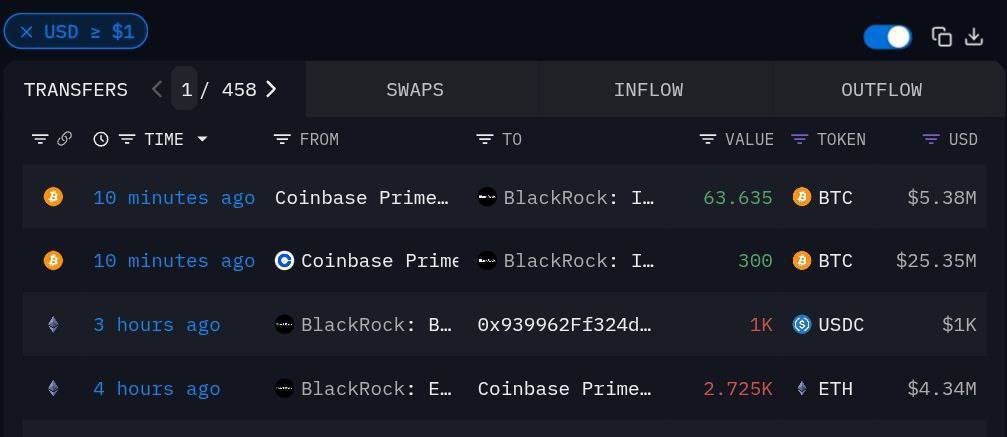Open the FROM column filter

(x=282, y=139)
